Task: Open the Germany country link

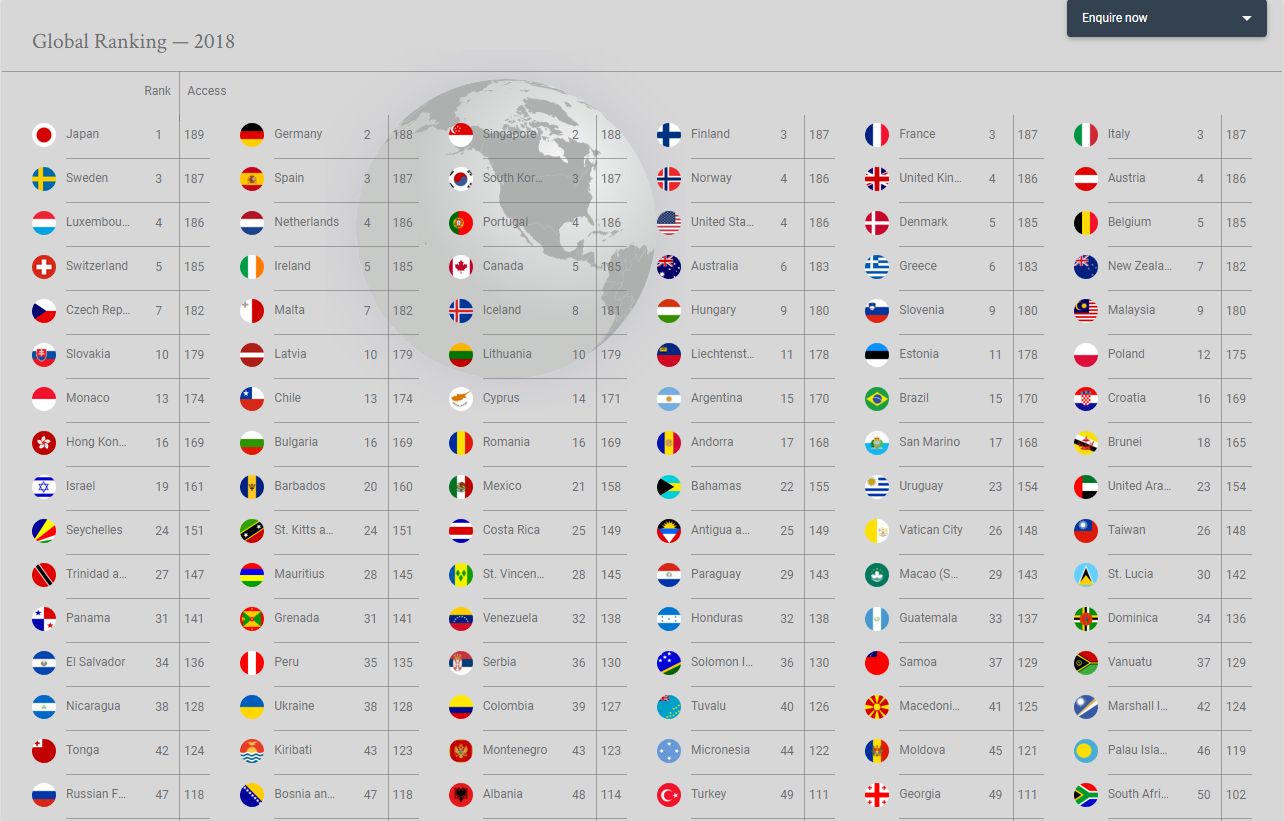Action: [x=298, y=134]
